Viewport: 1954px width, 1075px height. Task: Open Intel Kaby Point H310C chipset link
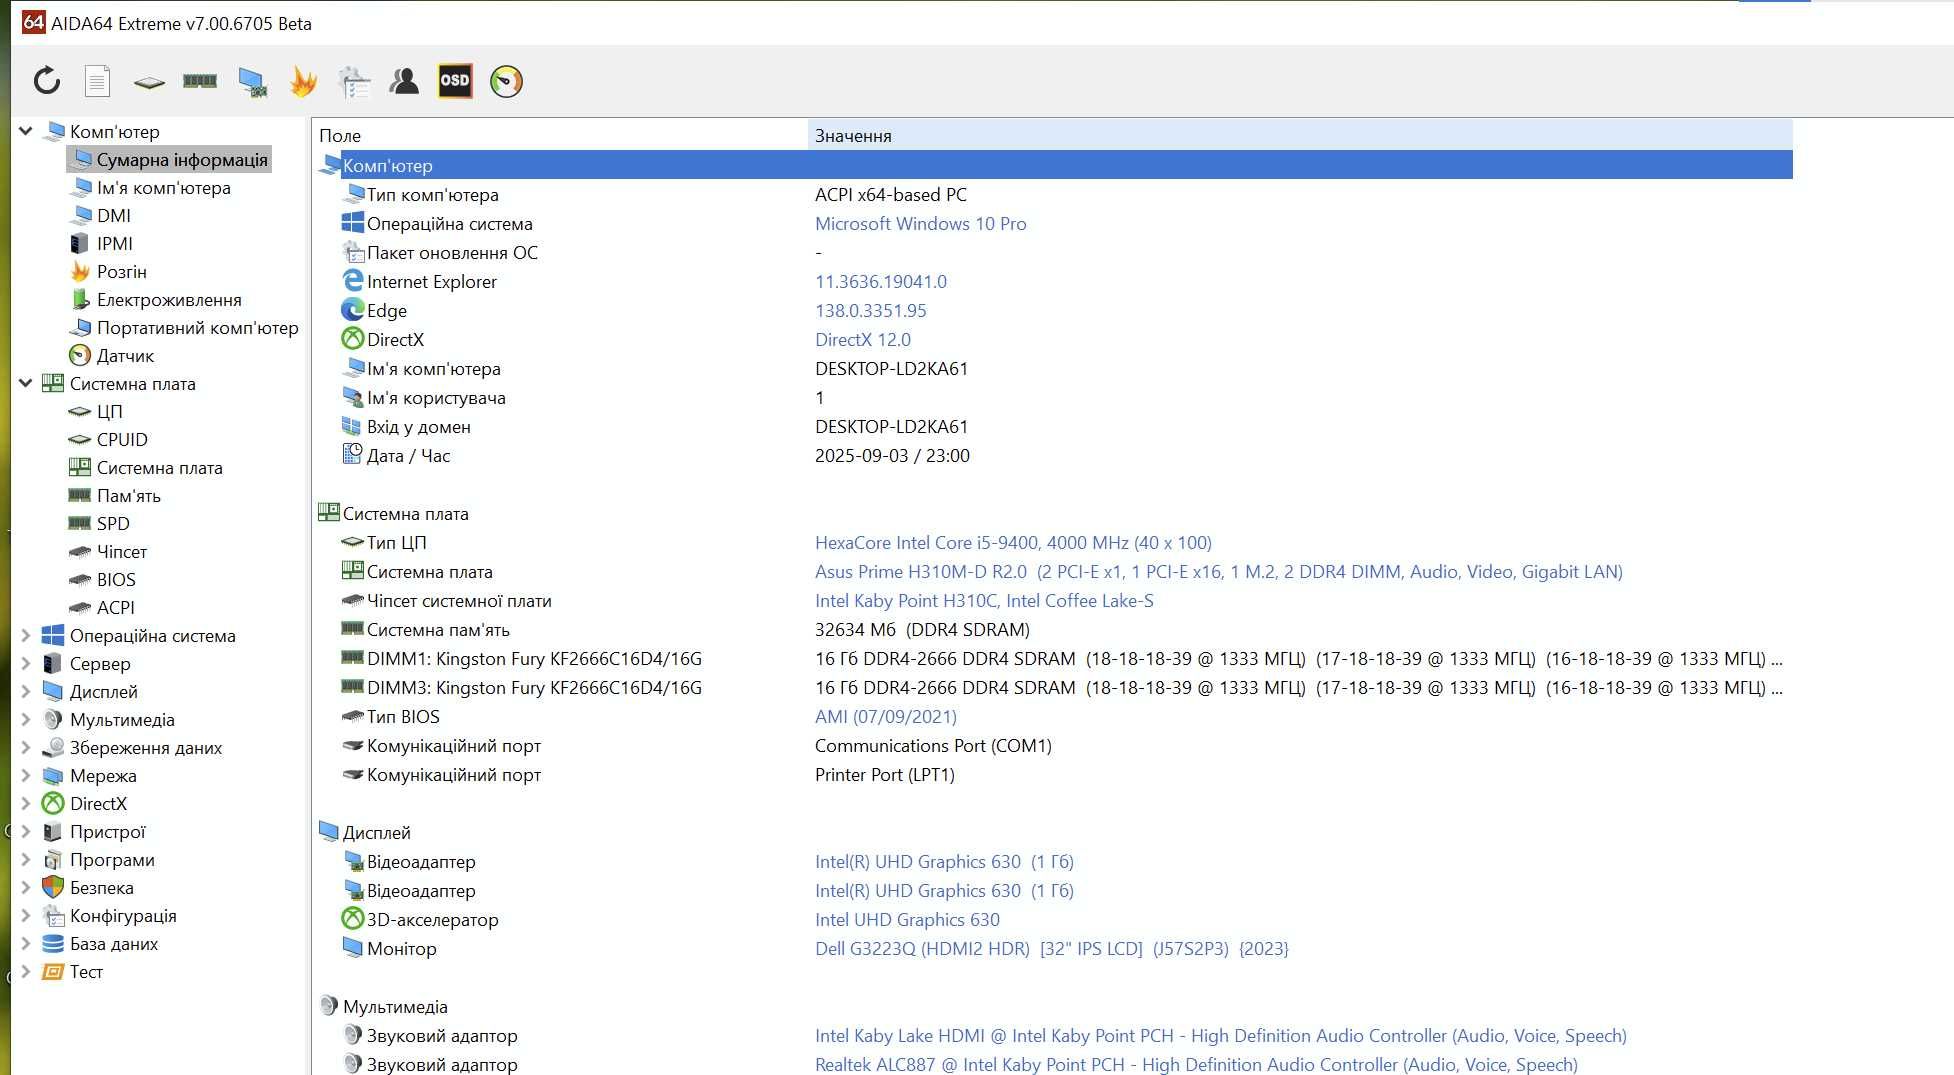tap(984, 601)
